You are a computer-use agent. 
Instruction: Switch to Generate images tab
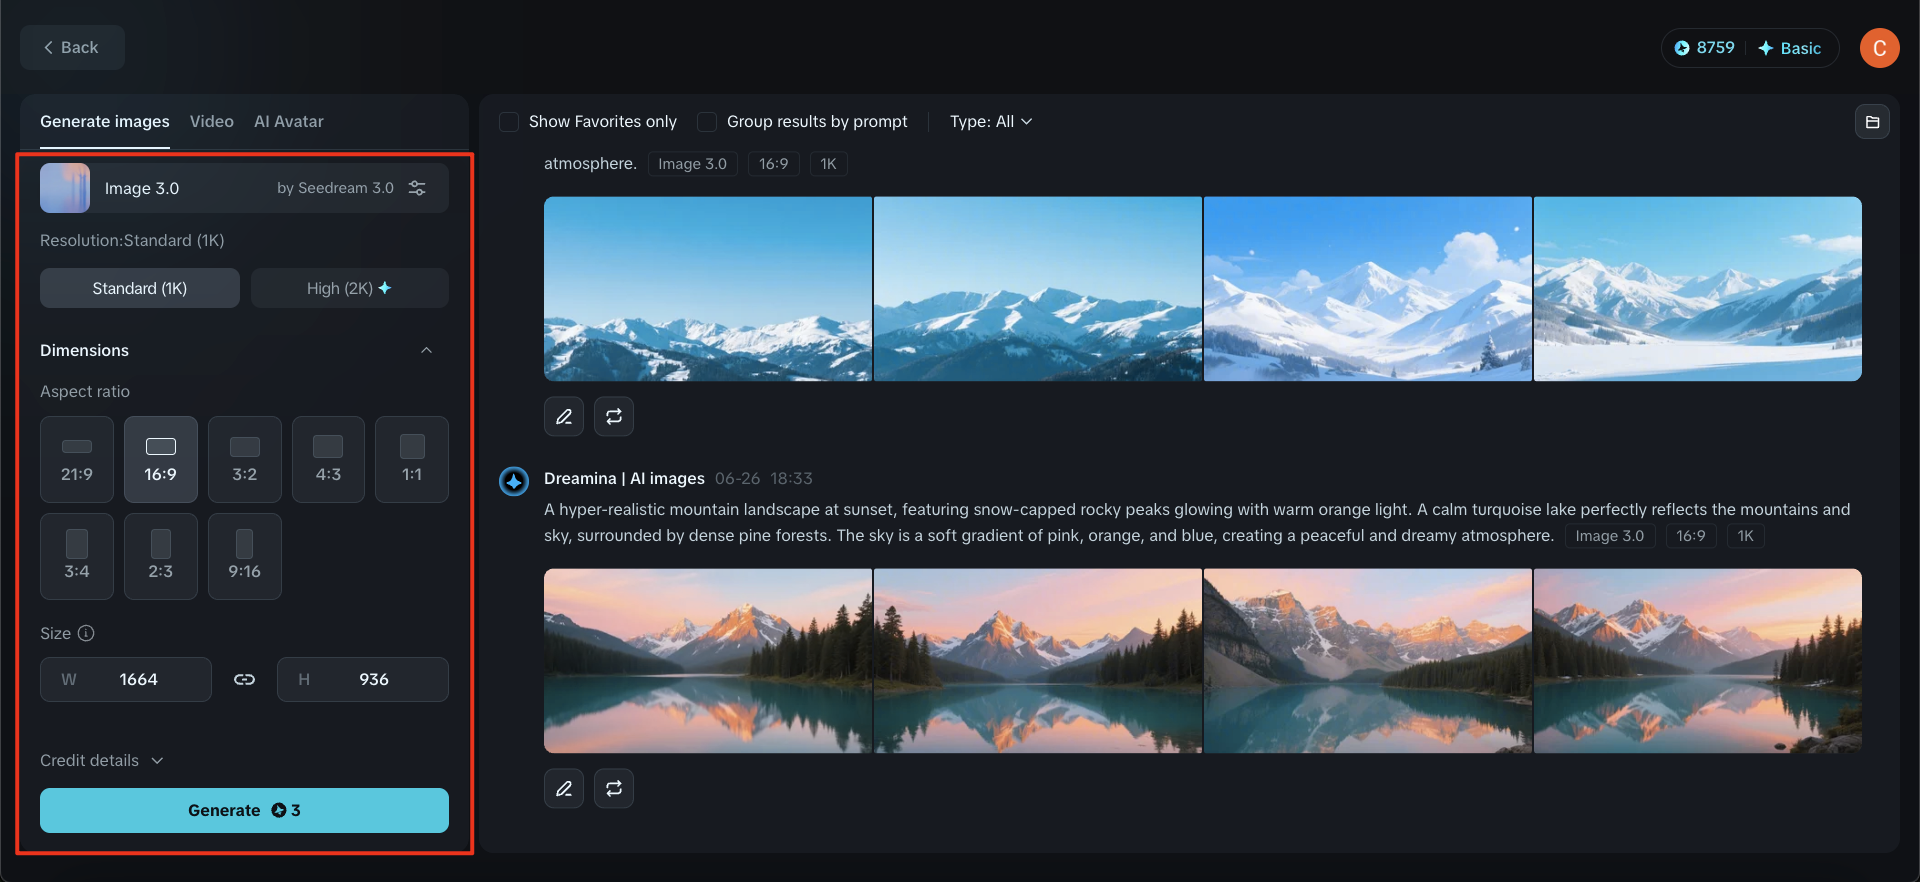point(105,122)
